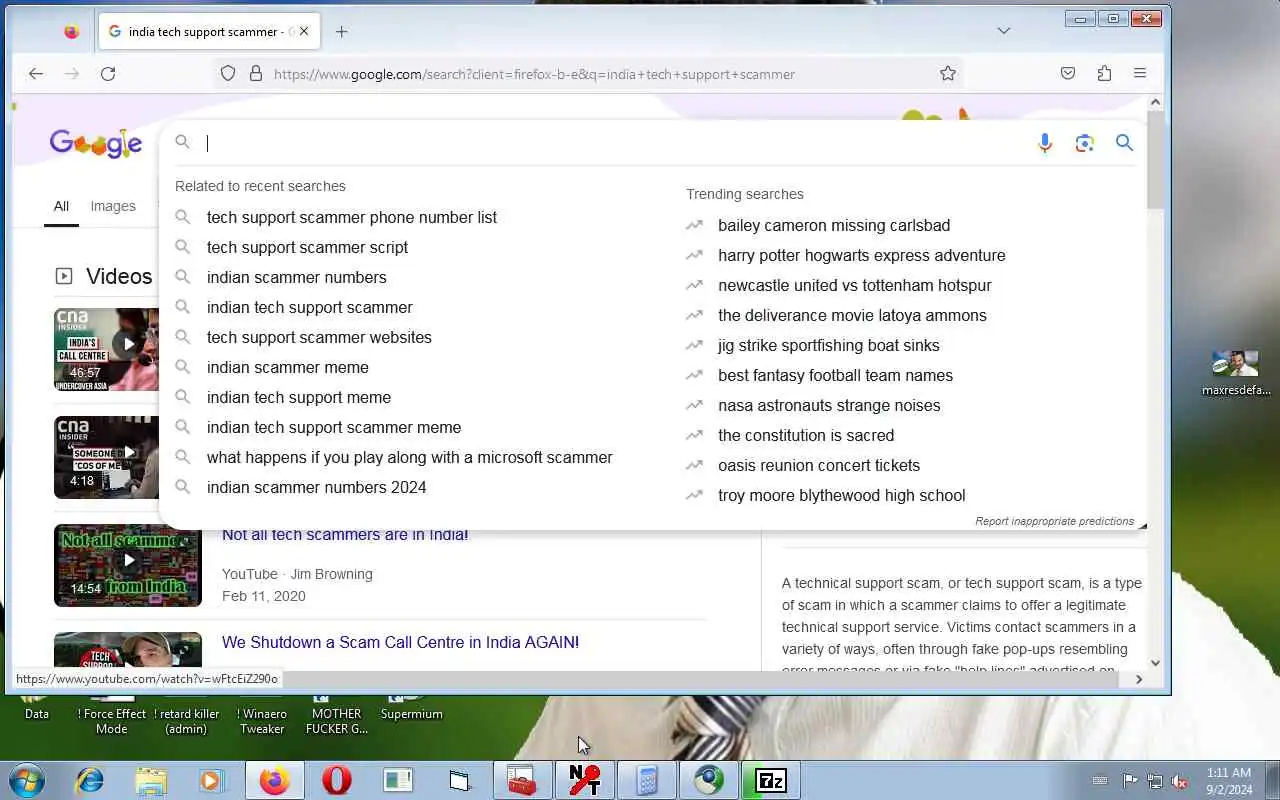Click the padlock site info icon
Viewport: 1280px width, 800px height.
tap(255, 74)
